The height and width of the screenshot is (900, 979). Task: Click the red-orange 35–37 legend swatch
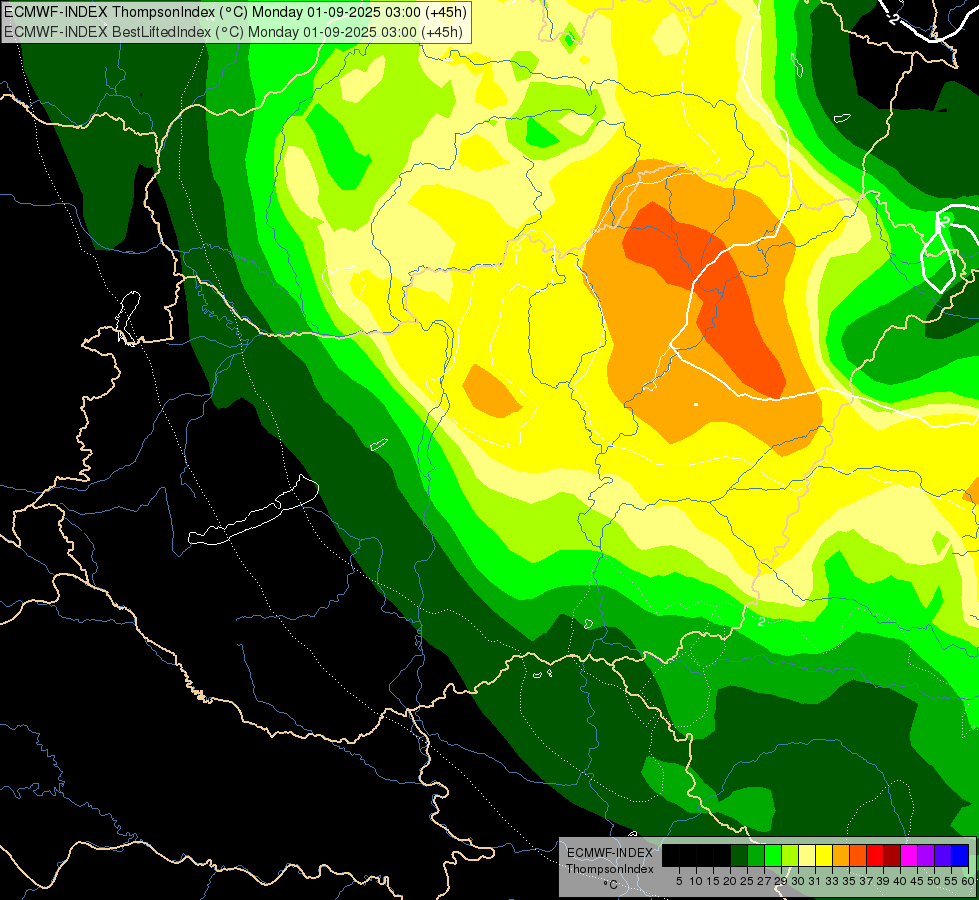[x=858, y=855]
